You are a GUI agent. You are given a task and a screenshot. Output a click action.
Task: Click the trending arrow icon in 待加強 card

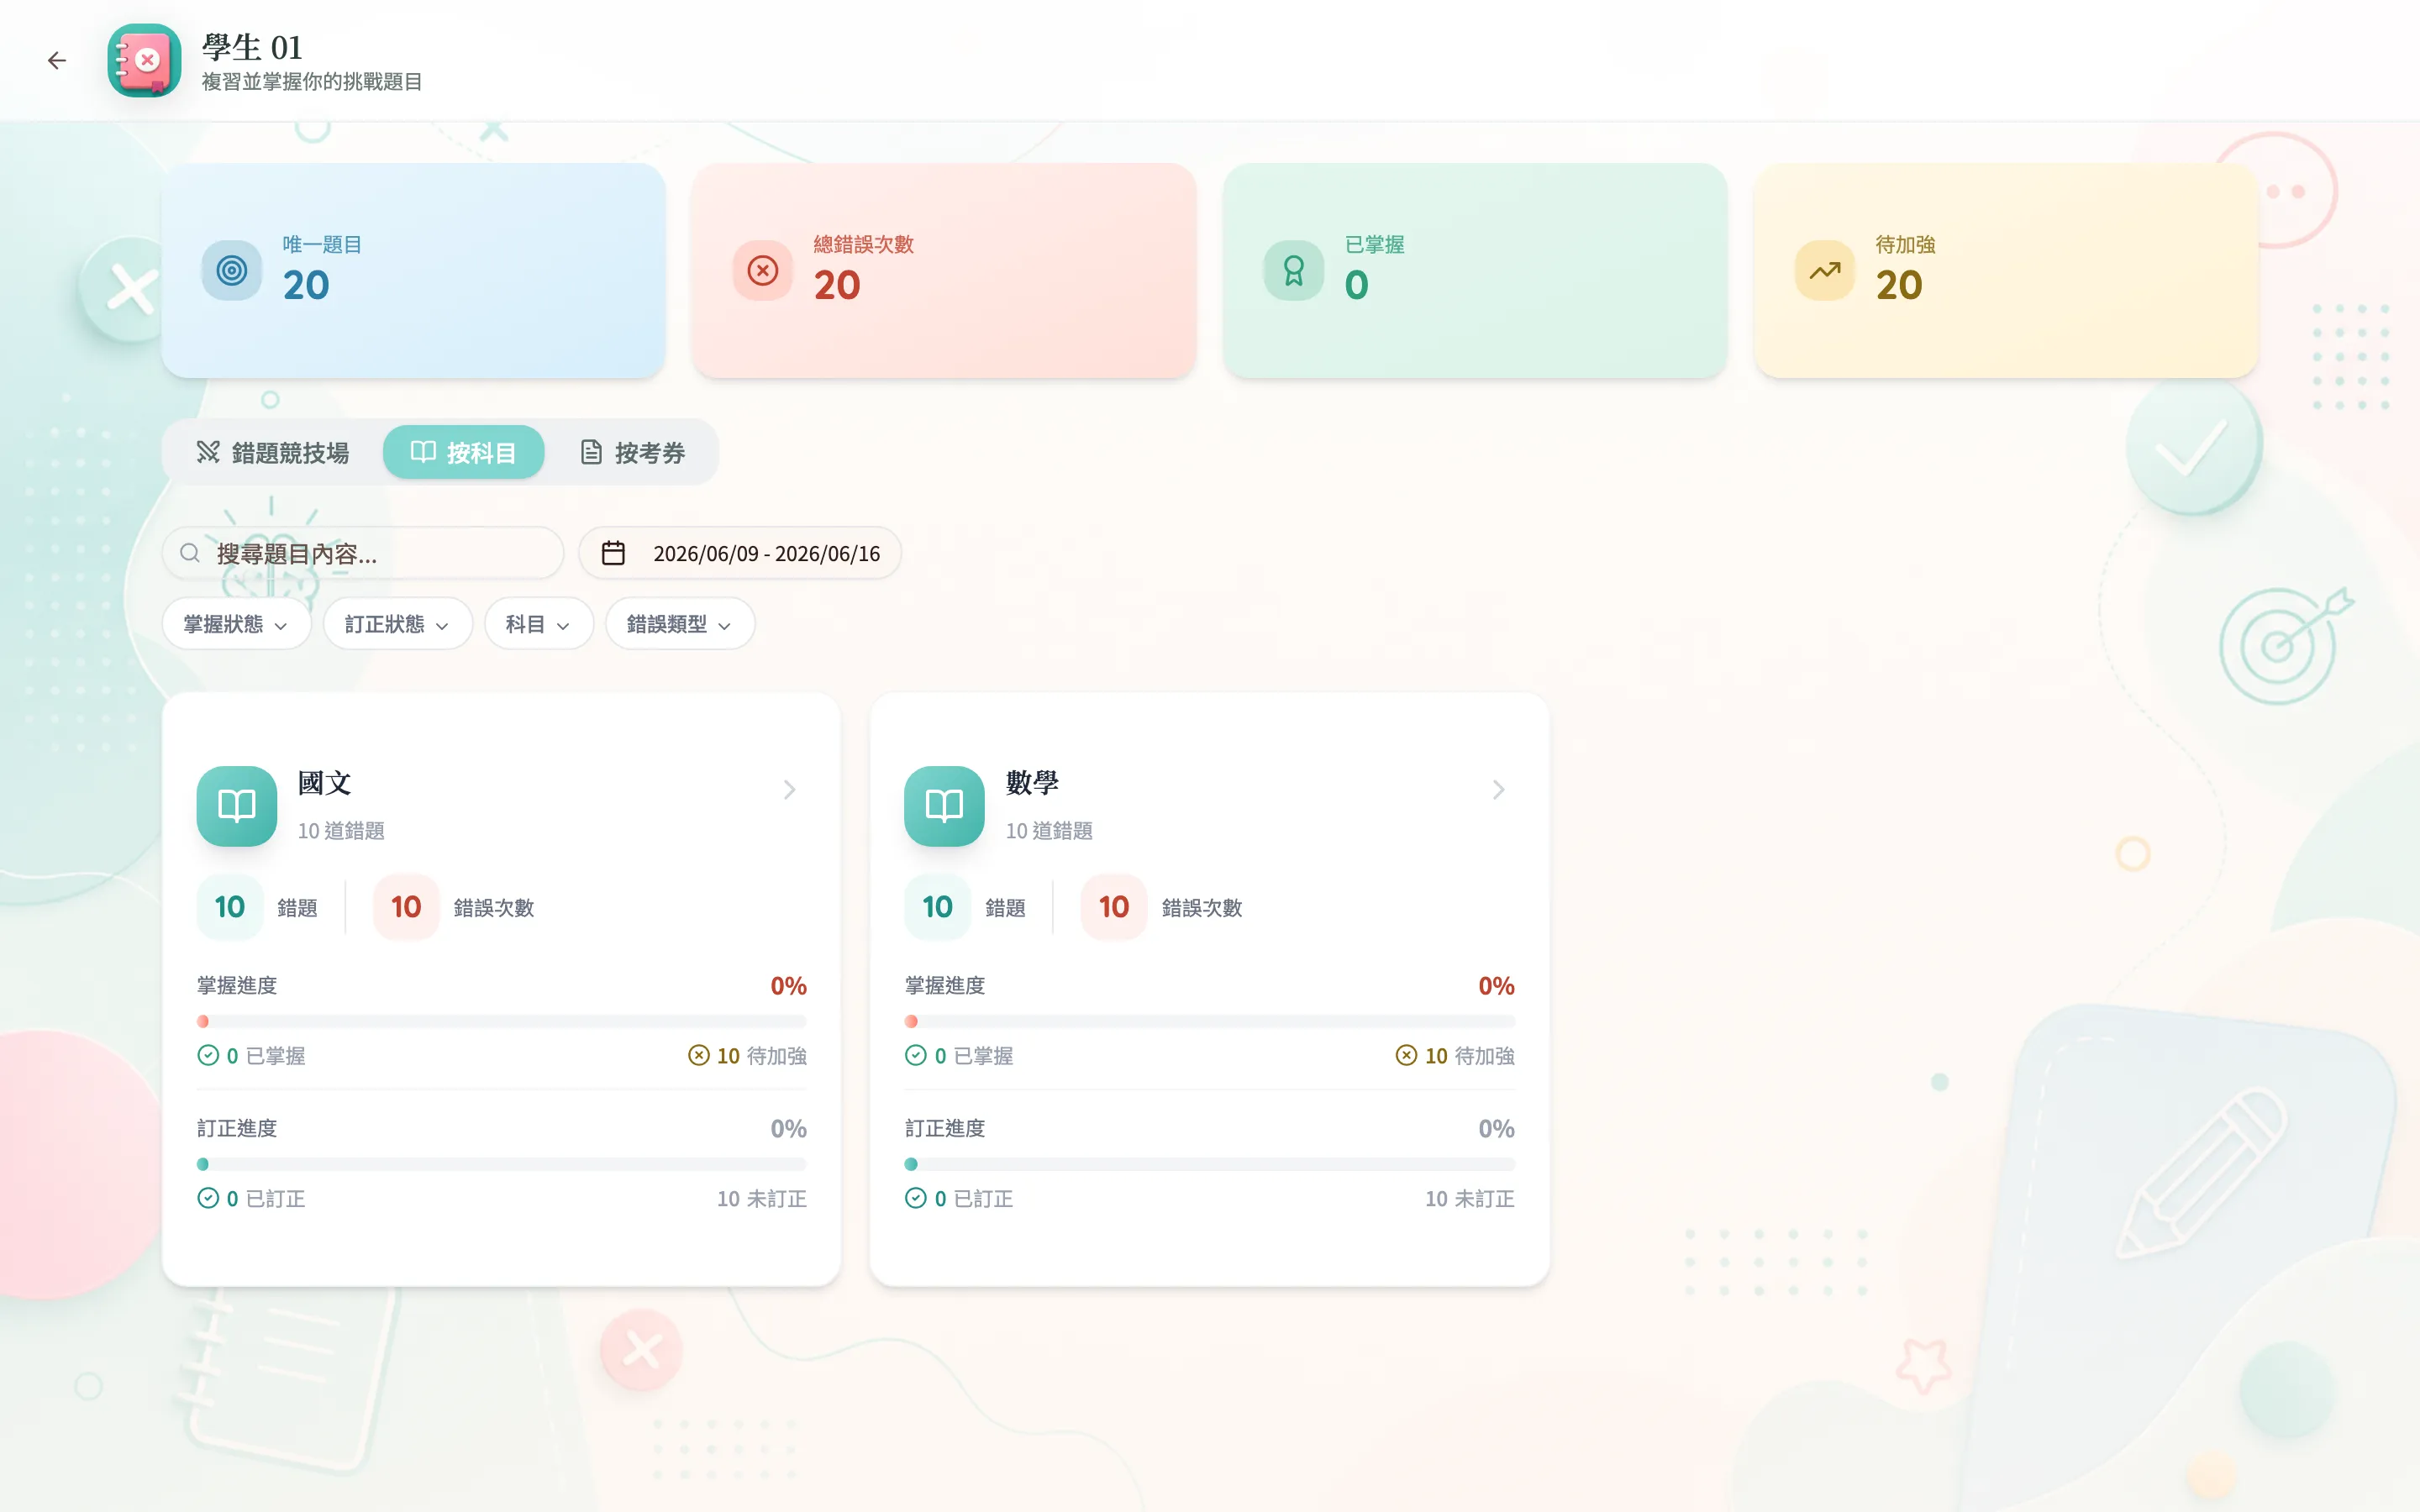[x=1824, y=270]
